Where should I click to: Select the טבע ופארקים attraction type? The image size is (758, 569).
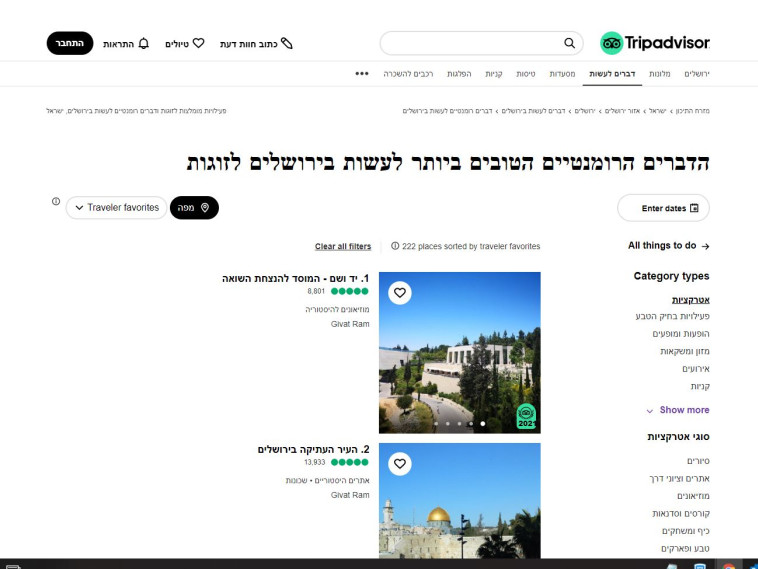coord(685,548)
